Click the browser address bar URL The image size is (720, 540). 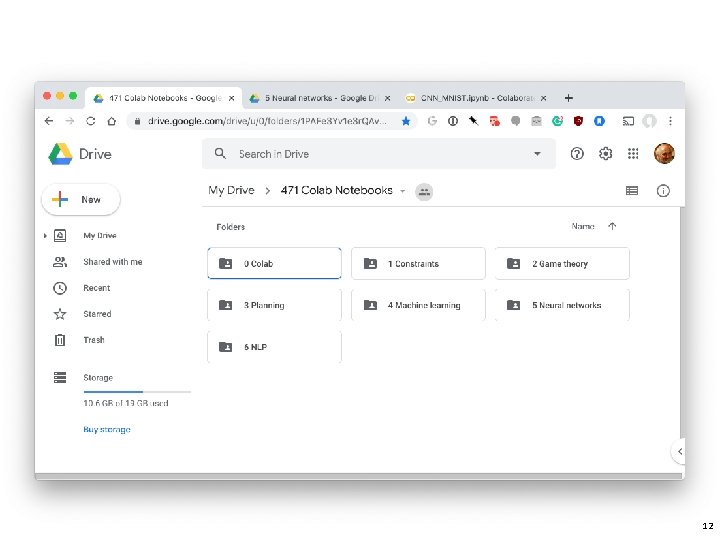coord(267,121)
